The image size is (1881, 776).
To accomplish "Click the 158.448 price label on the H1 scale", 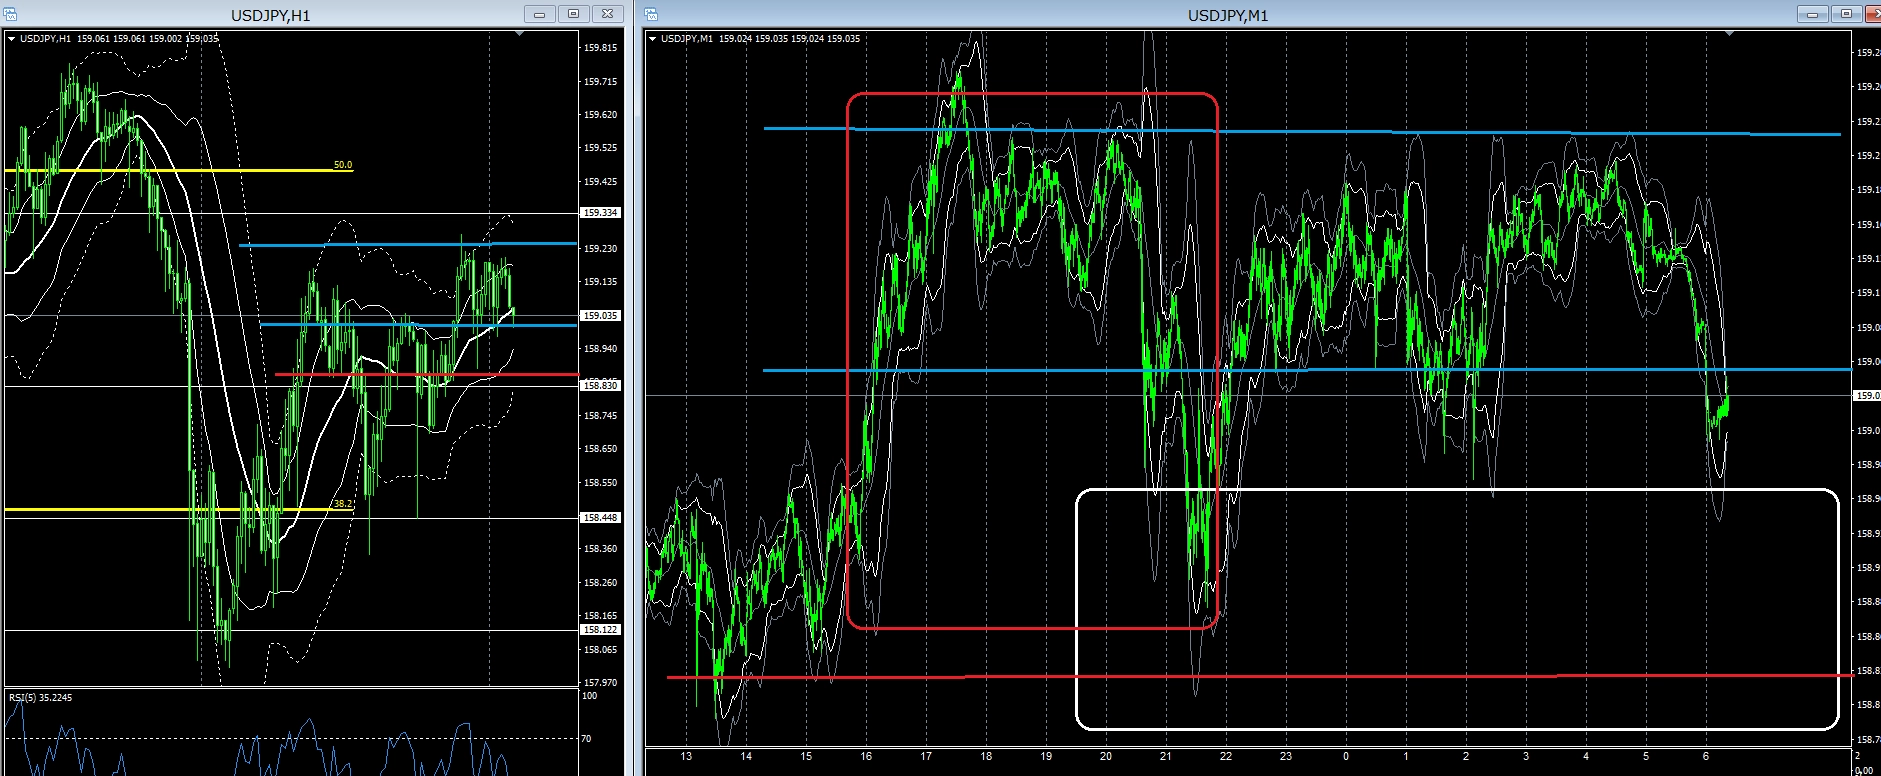I will click(x=600, y=517).
